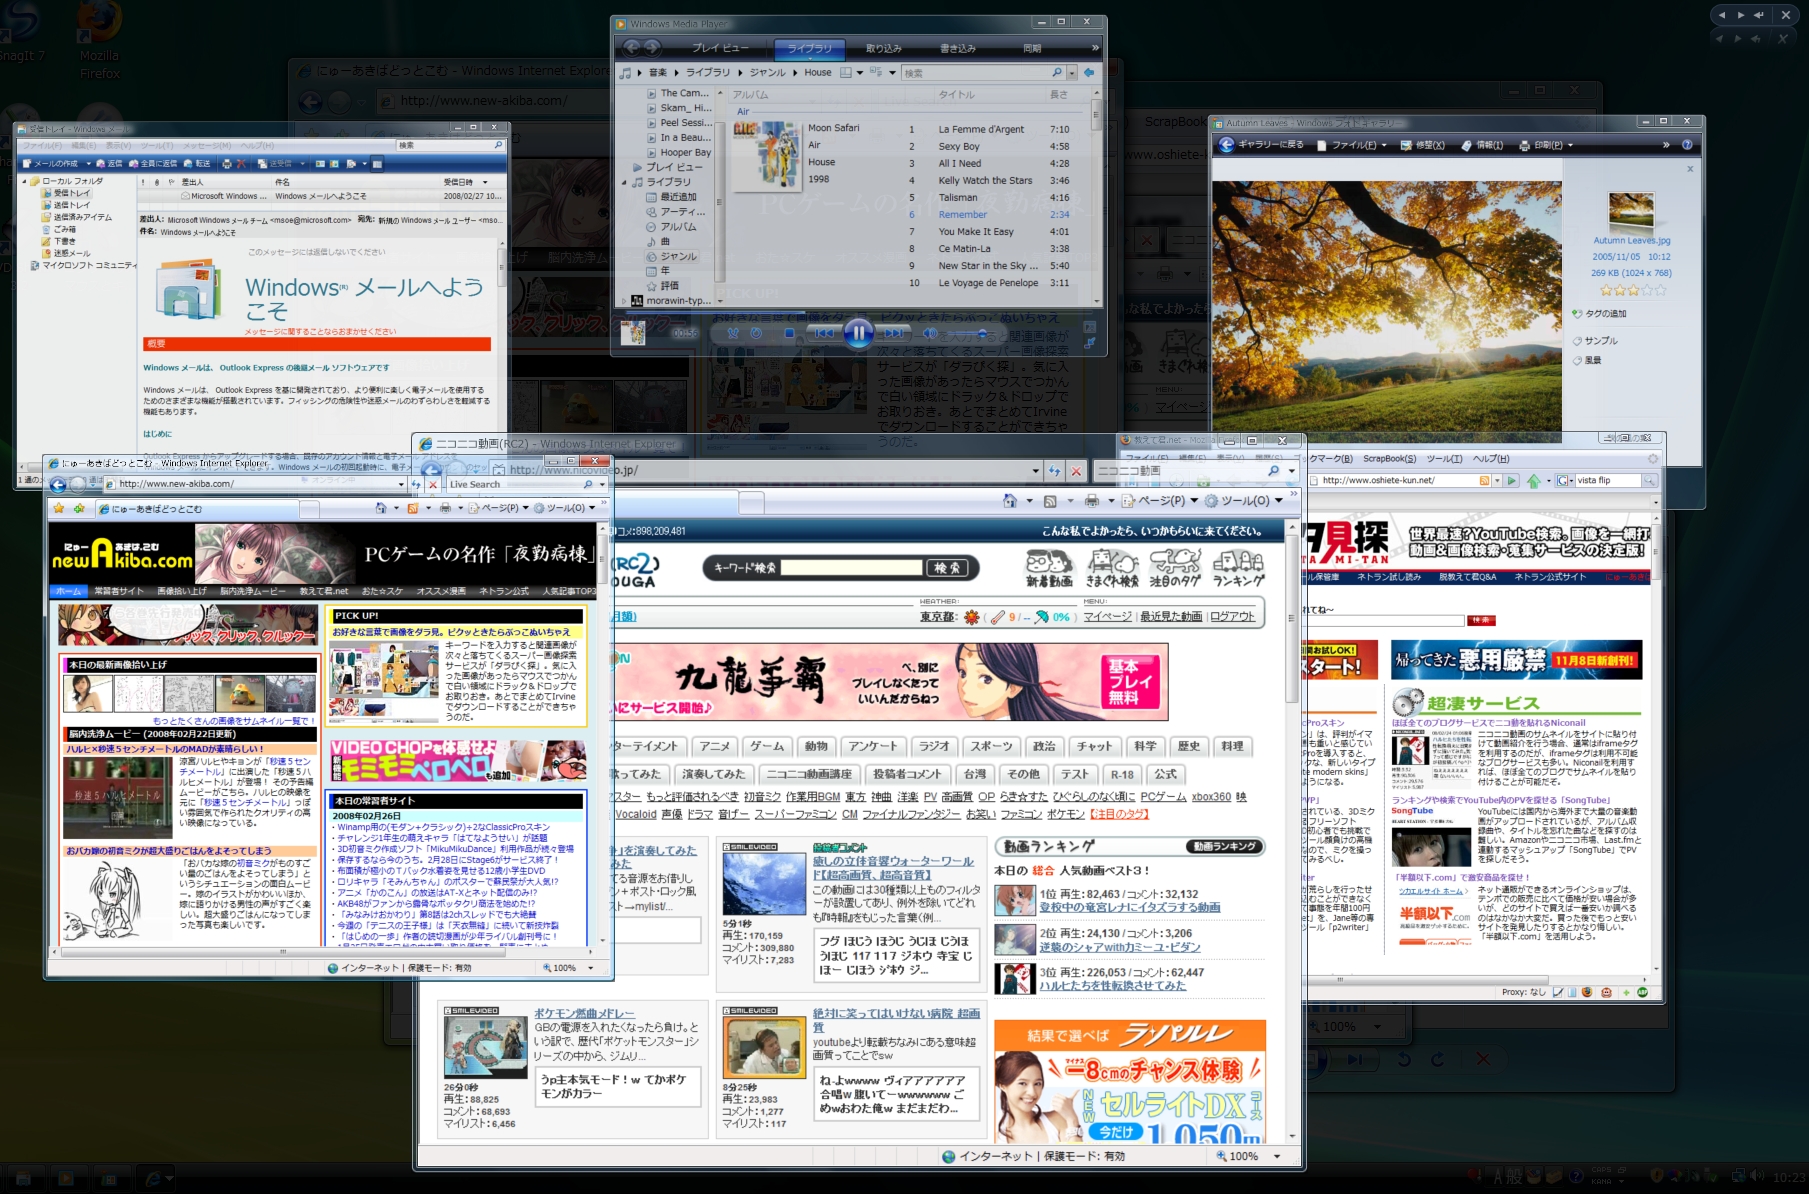The width and height of the screenshot is (1809, 1194).
Task: Open ヘルプ(H) menu in Firefox
Action: coord(1490,459)
